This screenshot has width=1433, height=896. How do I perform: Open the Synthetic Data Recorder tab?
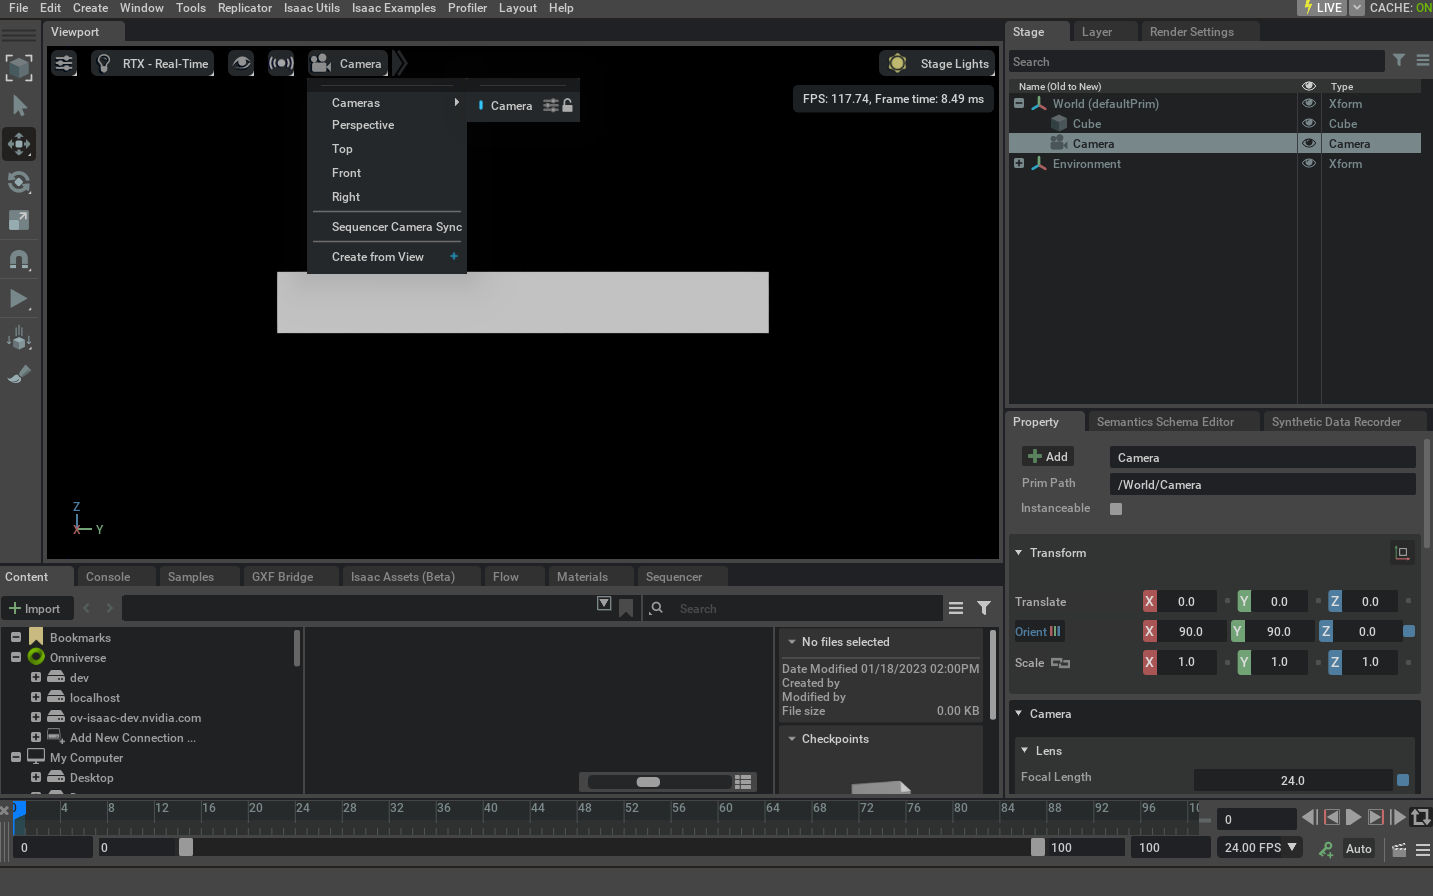tap(1336, 422)
